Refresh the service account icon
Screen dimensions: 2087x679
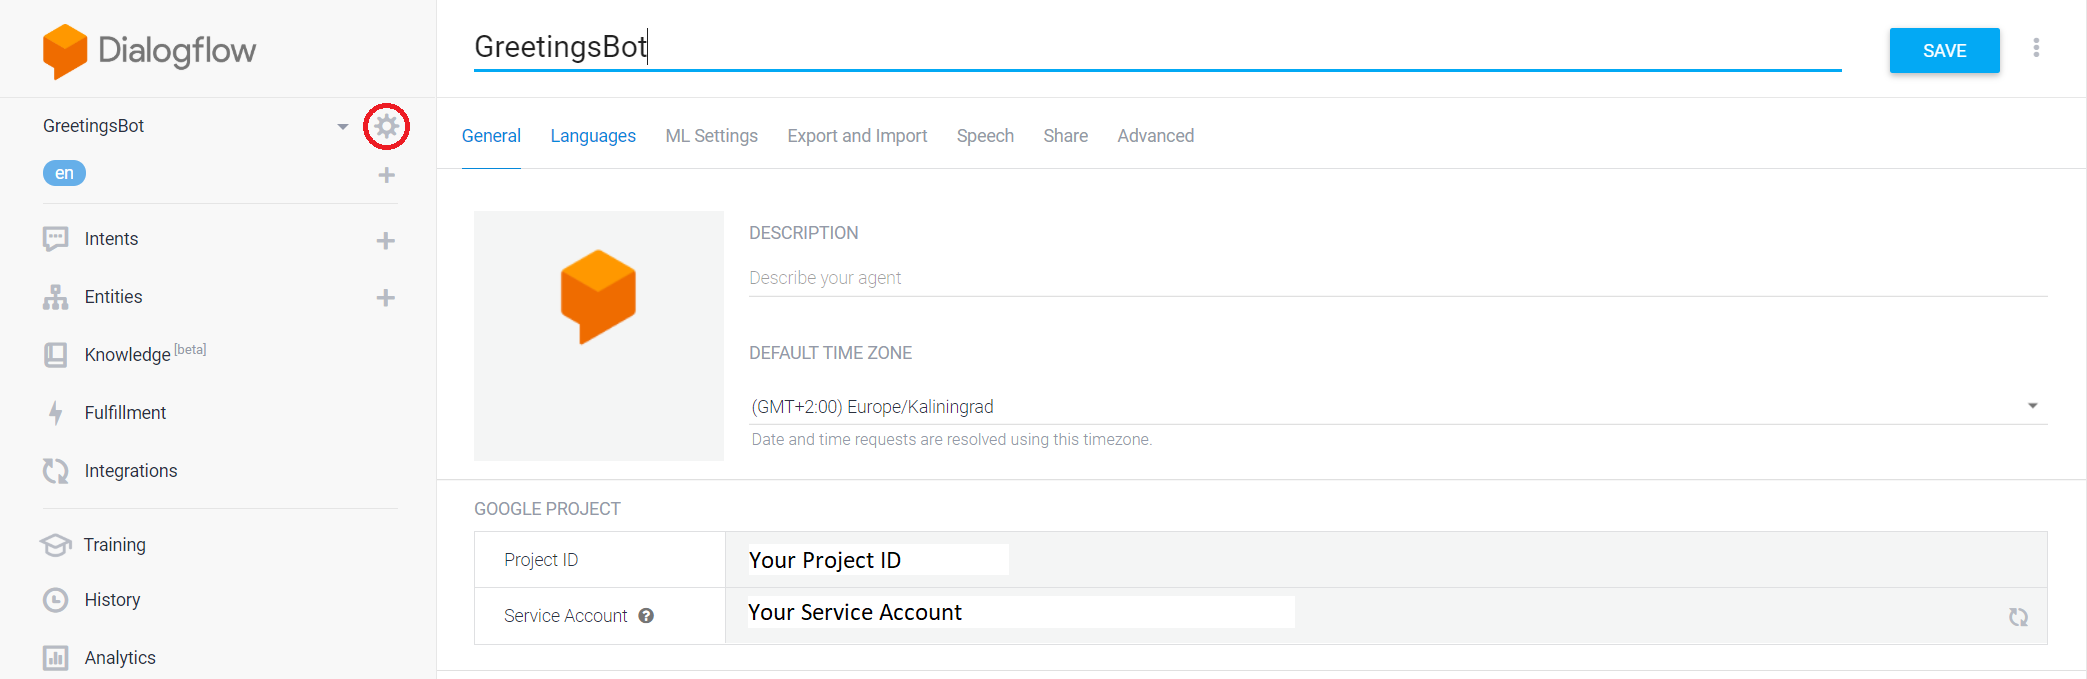[2018, 617]
